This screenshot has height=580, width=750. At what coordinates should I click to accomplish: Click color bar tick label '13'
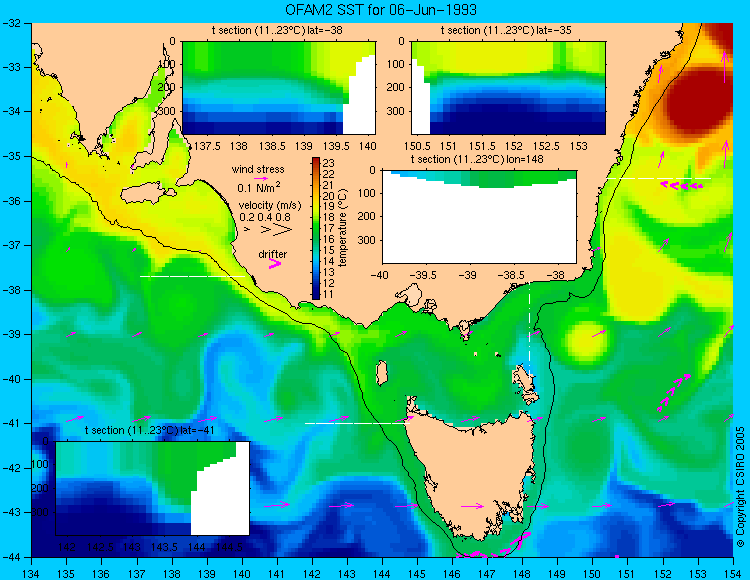(329, 272)
